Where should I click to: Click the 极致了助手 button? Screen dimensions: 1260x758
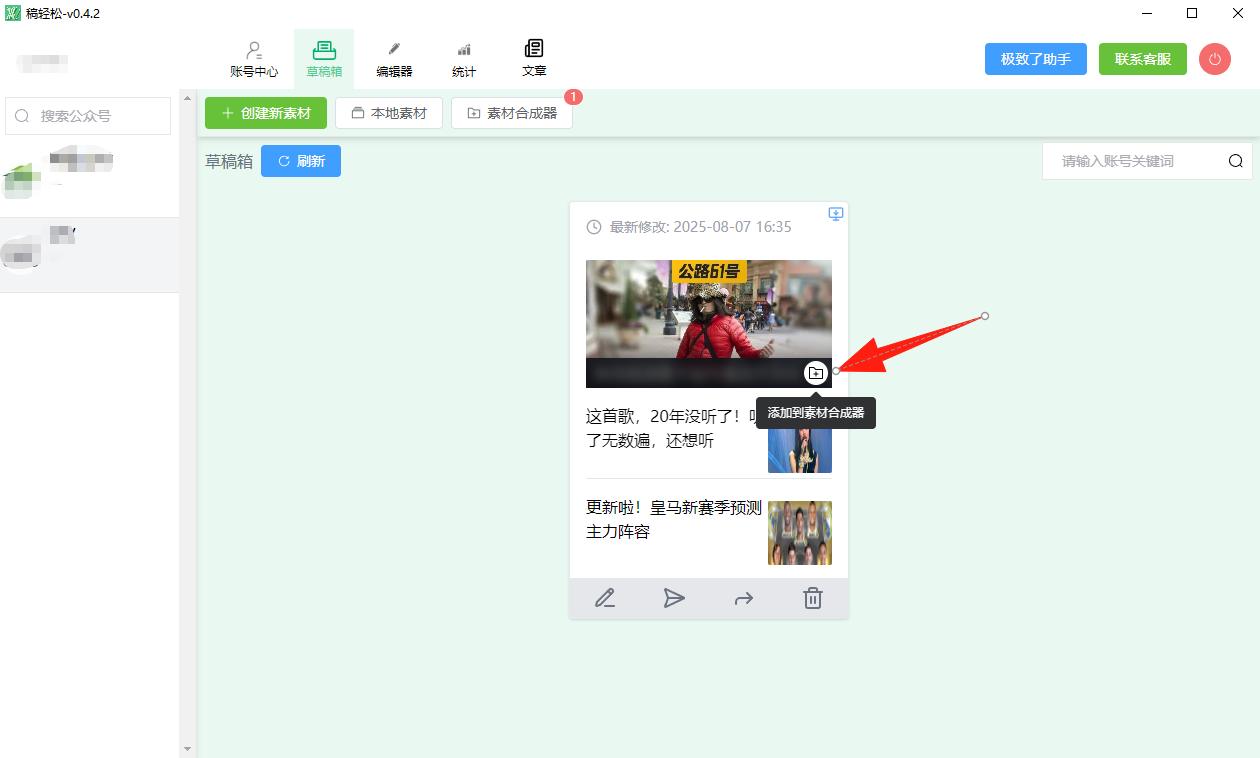[x=1035, y=59]
